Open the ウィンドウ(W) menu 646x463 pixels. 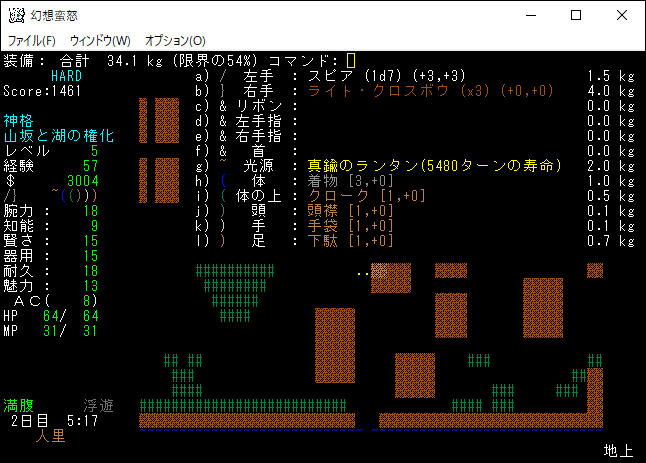click(100, 40)
